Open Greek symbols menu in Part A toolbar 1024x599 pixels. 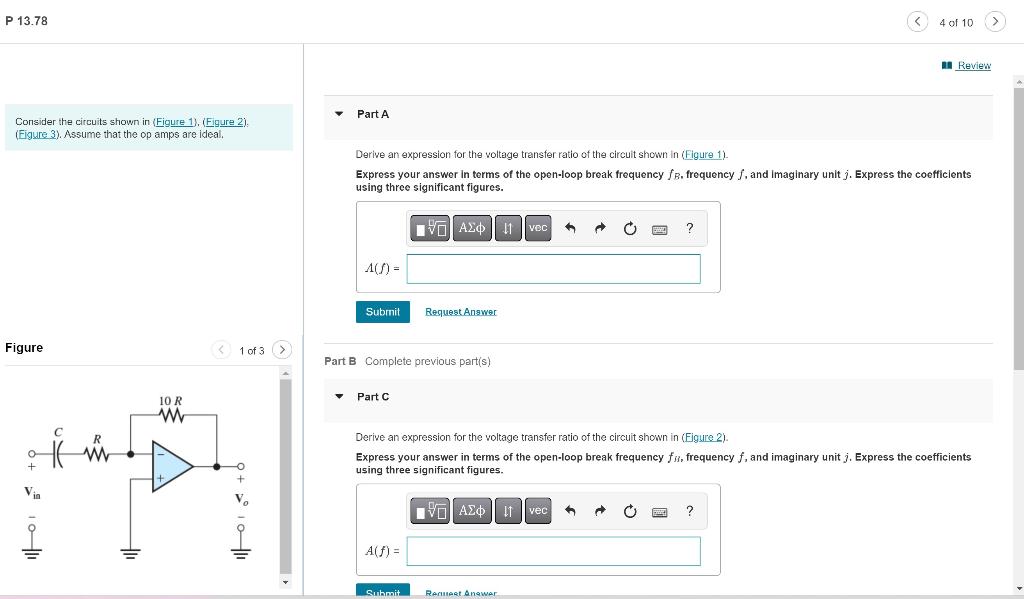(x=472, y=228)
